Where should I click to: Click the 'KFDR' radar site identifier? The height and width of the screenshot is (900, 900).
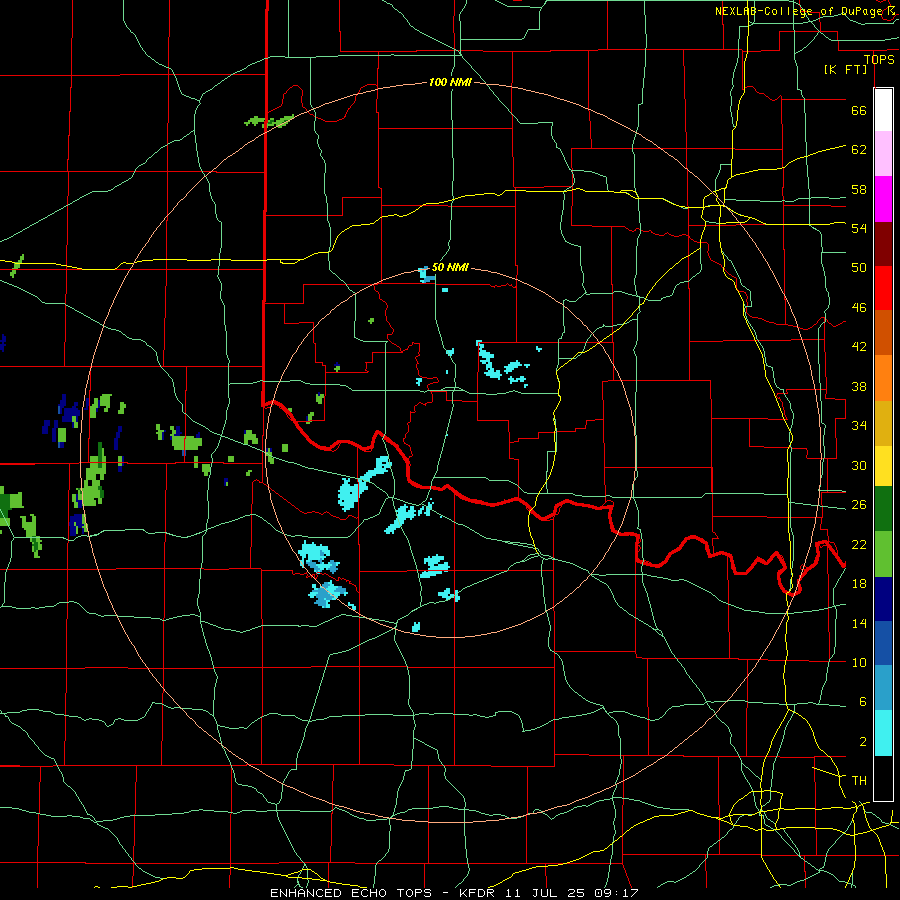click(476, 893)
